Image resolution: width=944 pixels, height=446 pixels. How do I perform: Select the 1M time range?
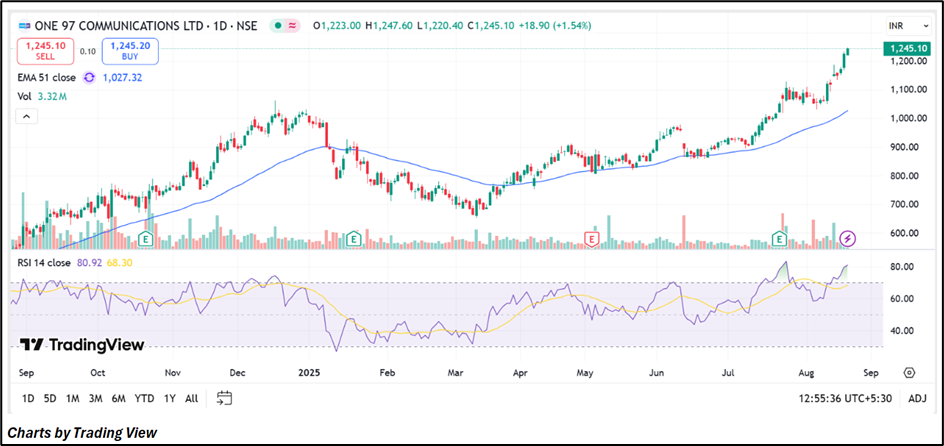coord(73,398)
